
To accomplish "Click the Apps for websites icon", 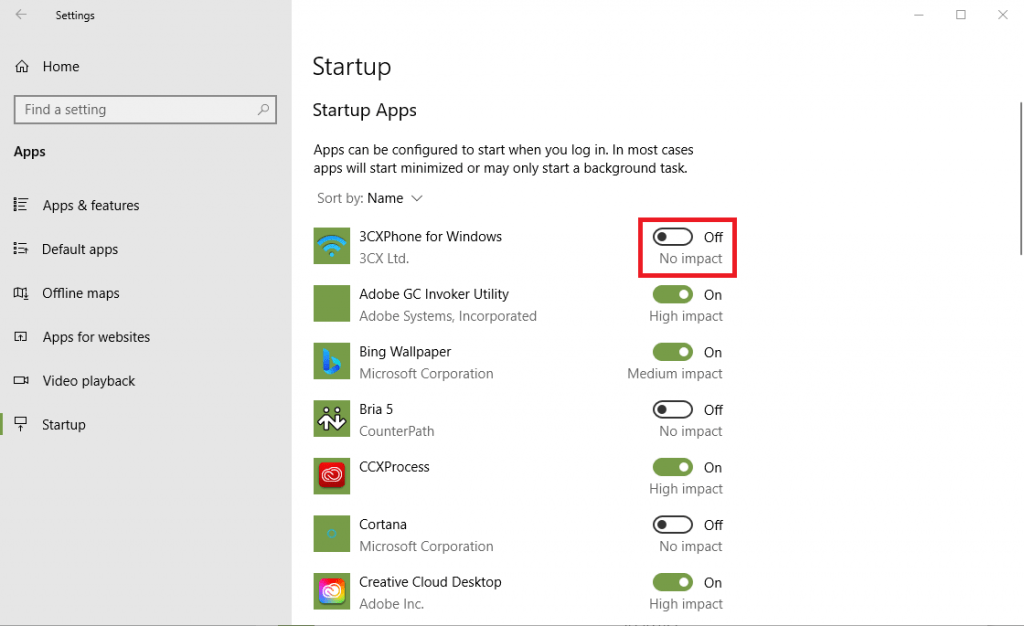I will click(21, 337).
